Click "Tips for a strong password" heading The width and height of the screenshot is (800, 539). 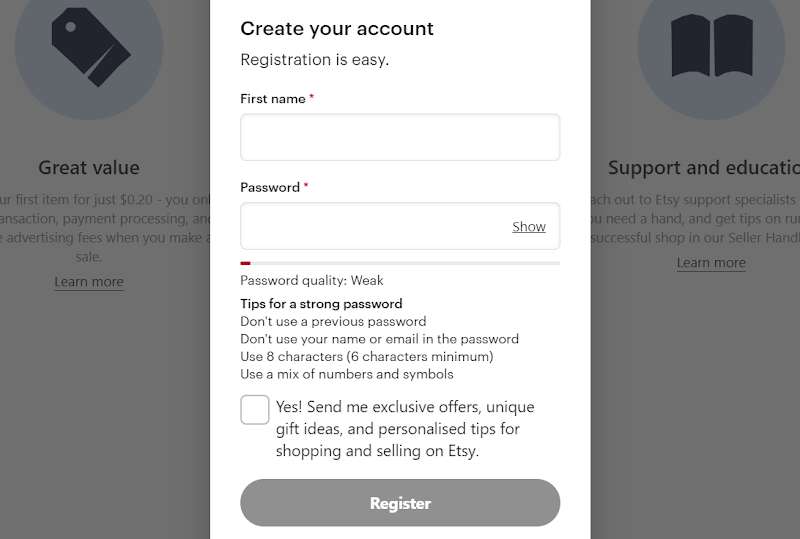321,304
